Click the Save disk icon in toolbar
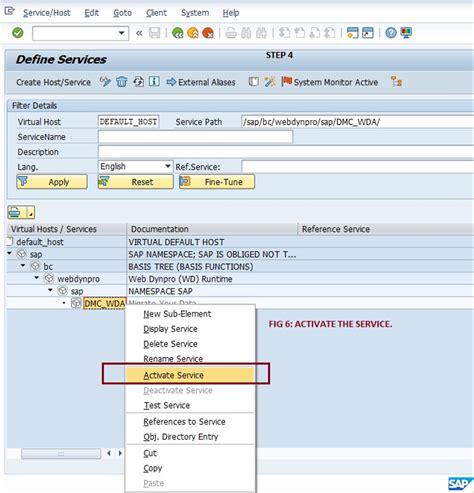474x493 pixels. (x=154, y=33)
